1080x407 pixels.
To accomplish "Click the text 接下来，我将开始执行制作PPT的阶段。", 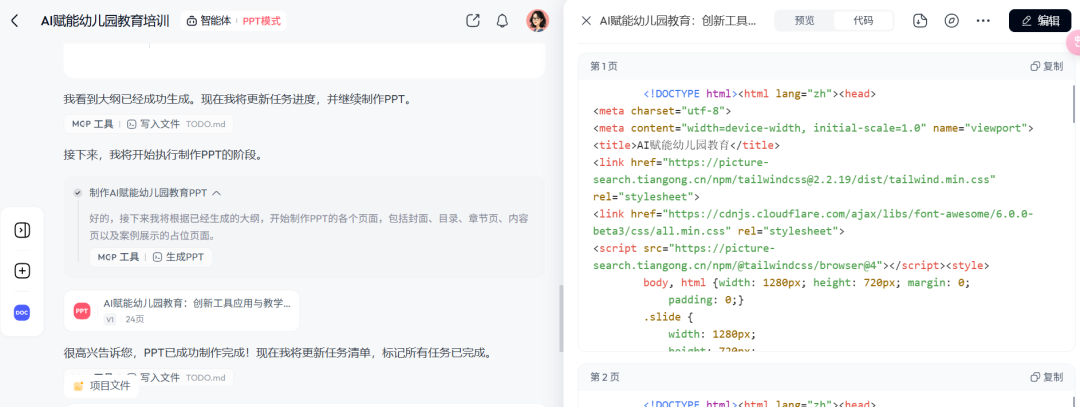I will click(163, 155).
